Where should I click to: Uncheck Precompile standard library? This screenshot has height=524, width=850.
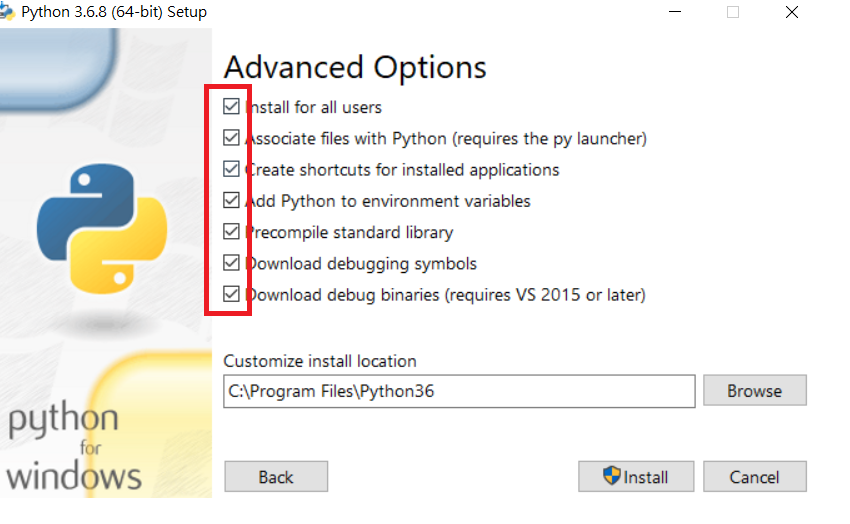pyautogui.click(x=231, y=231)
